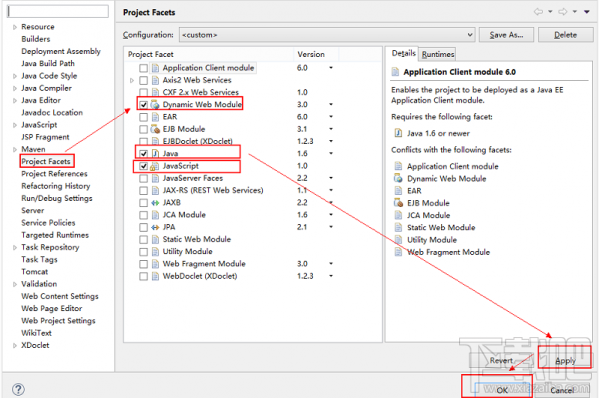Click the Save As button

[x=506, y=35]
